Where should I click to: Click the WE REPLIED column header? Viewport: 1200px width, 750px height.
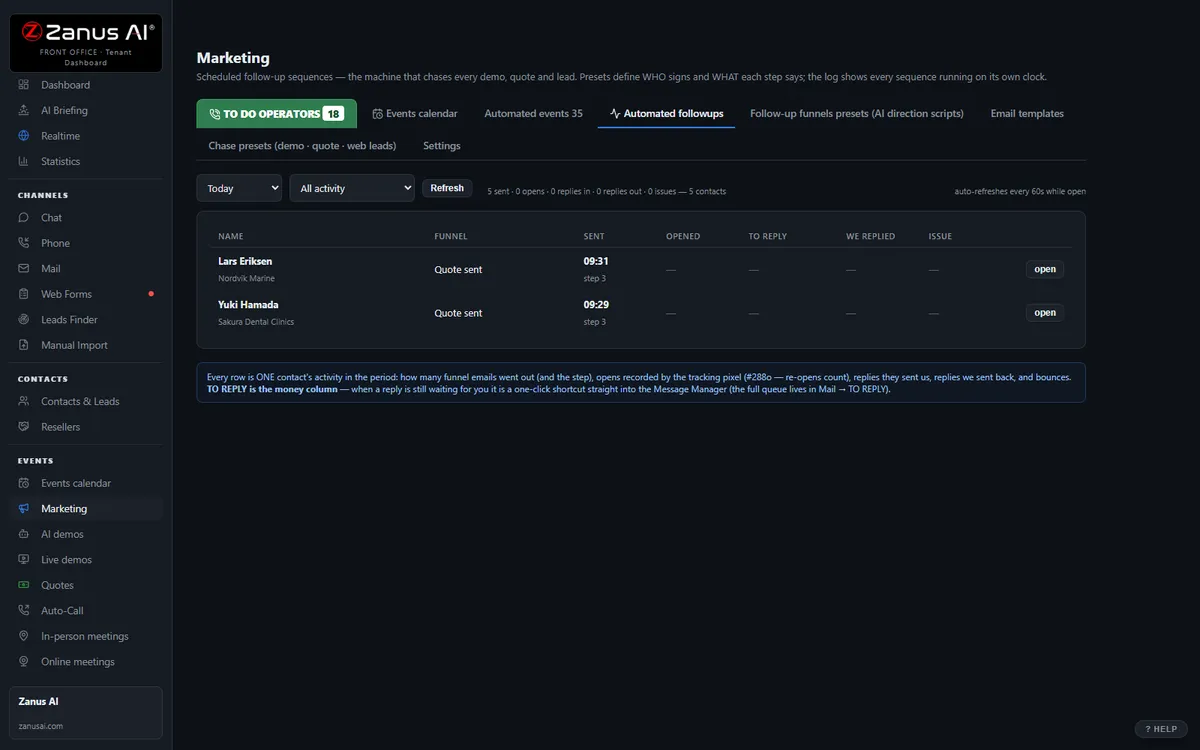871,236
